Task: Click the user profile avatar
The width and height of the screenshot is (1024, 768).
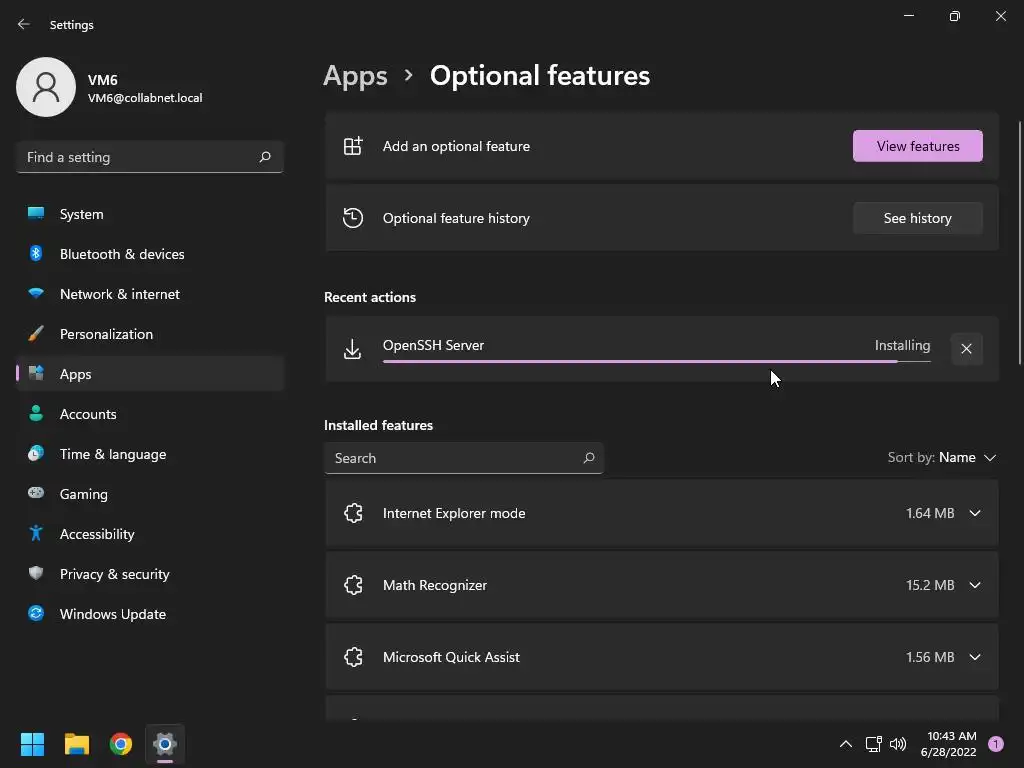Action: (46, 87)
